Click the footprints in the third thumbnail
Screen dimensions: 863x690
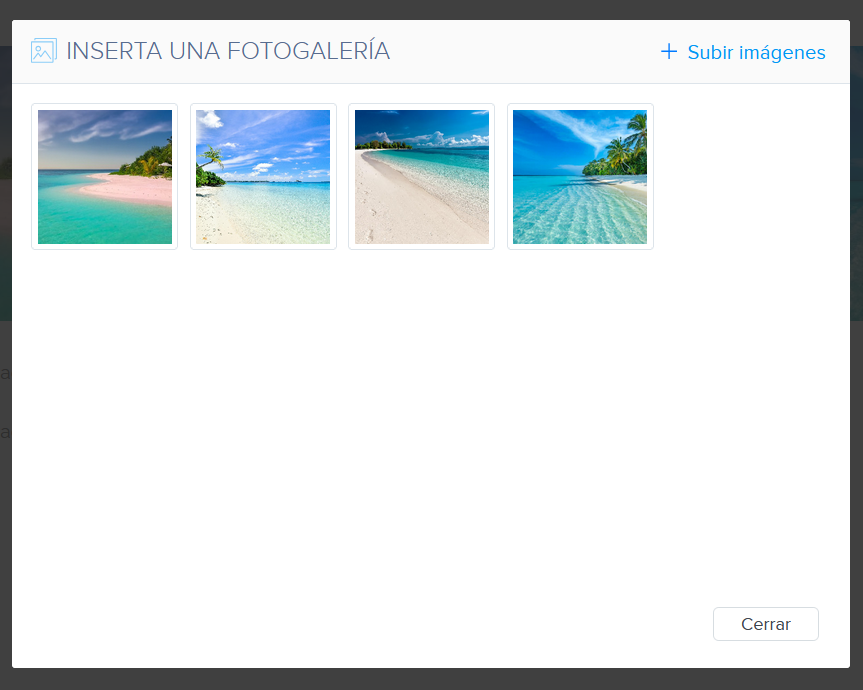click(372, 228)
